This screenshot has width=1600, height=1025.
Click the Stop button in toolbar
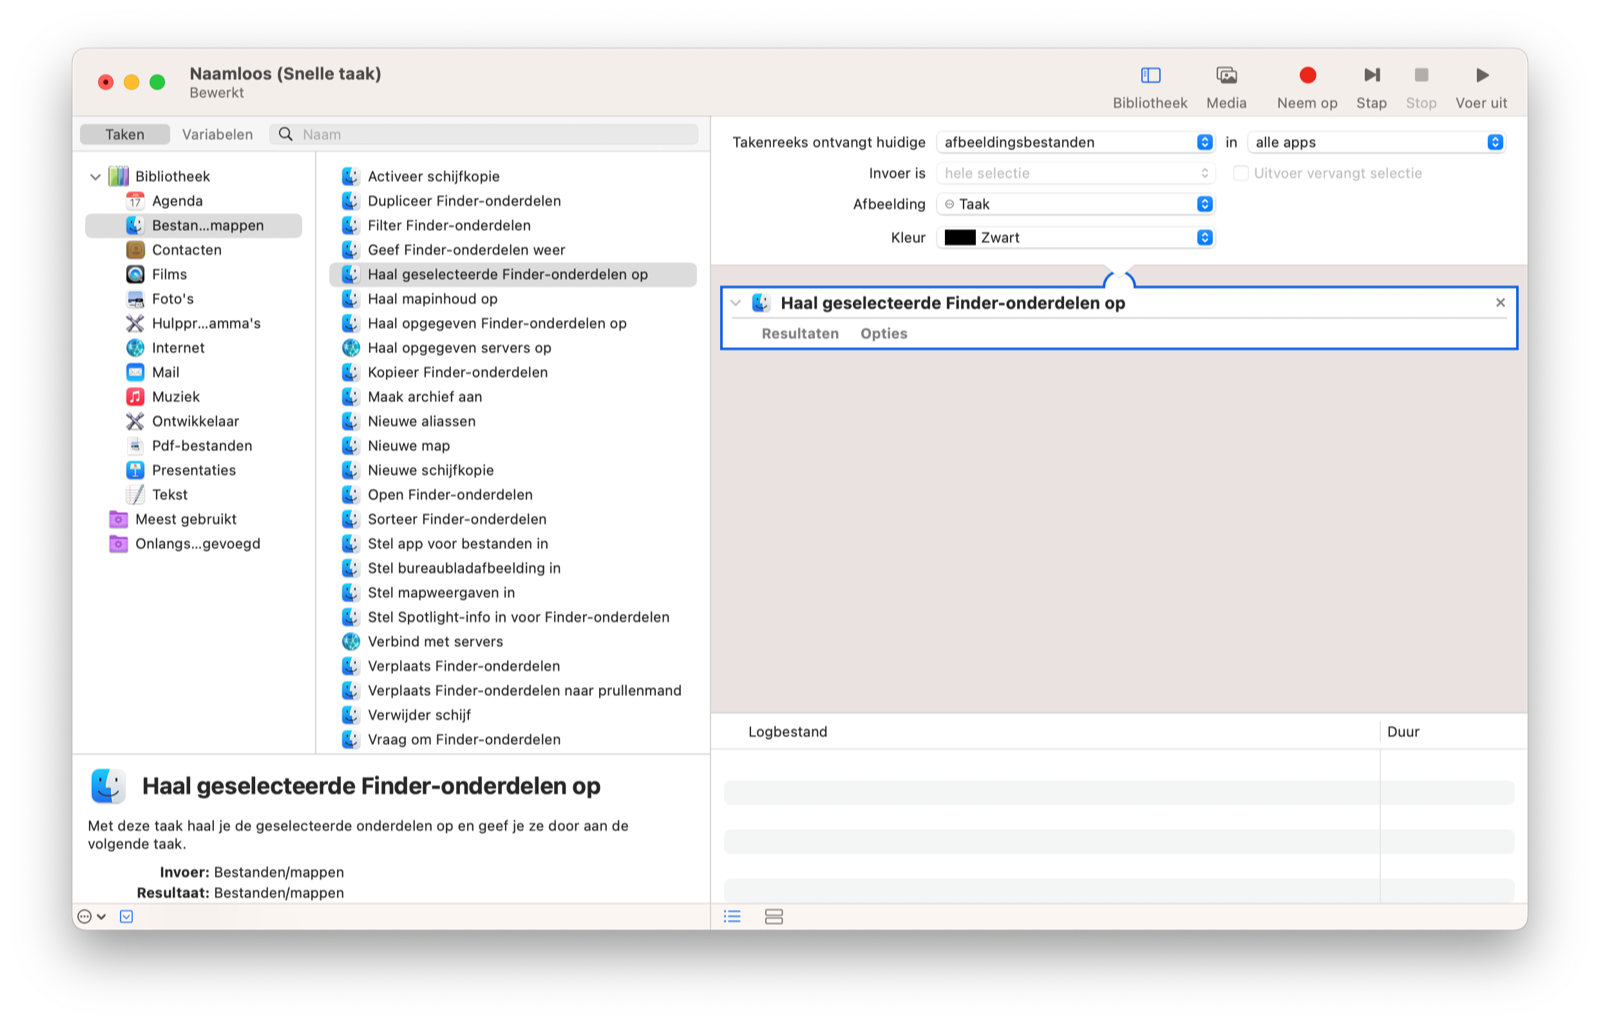pos(1421,87)
